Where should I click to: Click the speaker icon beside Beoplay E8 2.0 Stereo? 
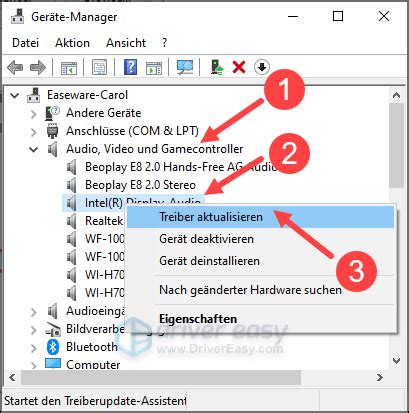(72, 185)
